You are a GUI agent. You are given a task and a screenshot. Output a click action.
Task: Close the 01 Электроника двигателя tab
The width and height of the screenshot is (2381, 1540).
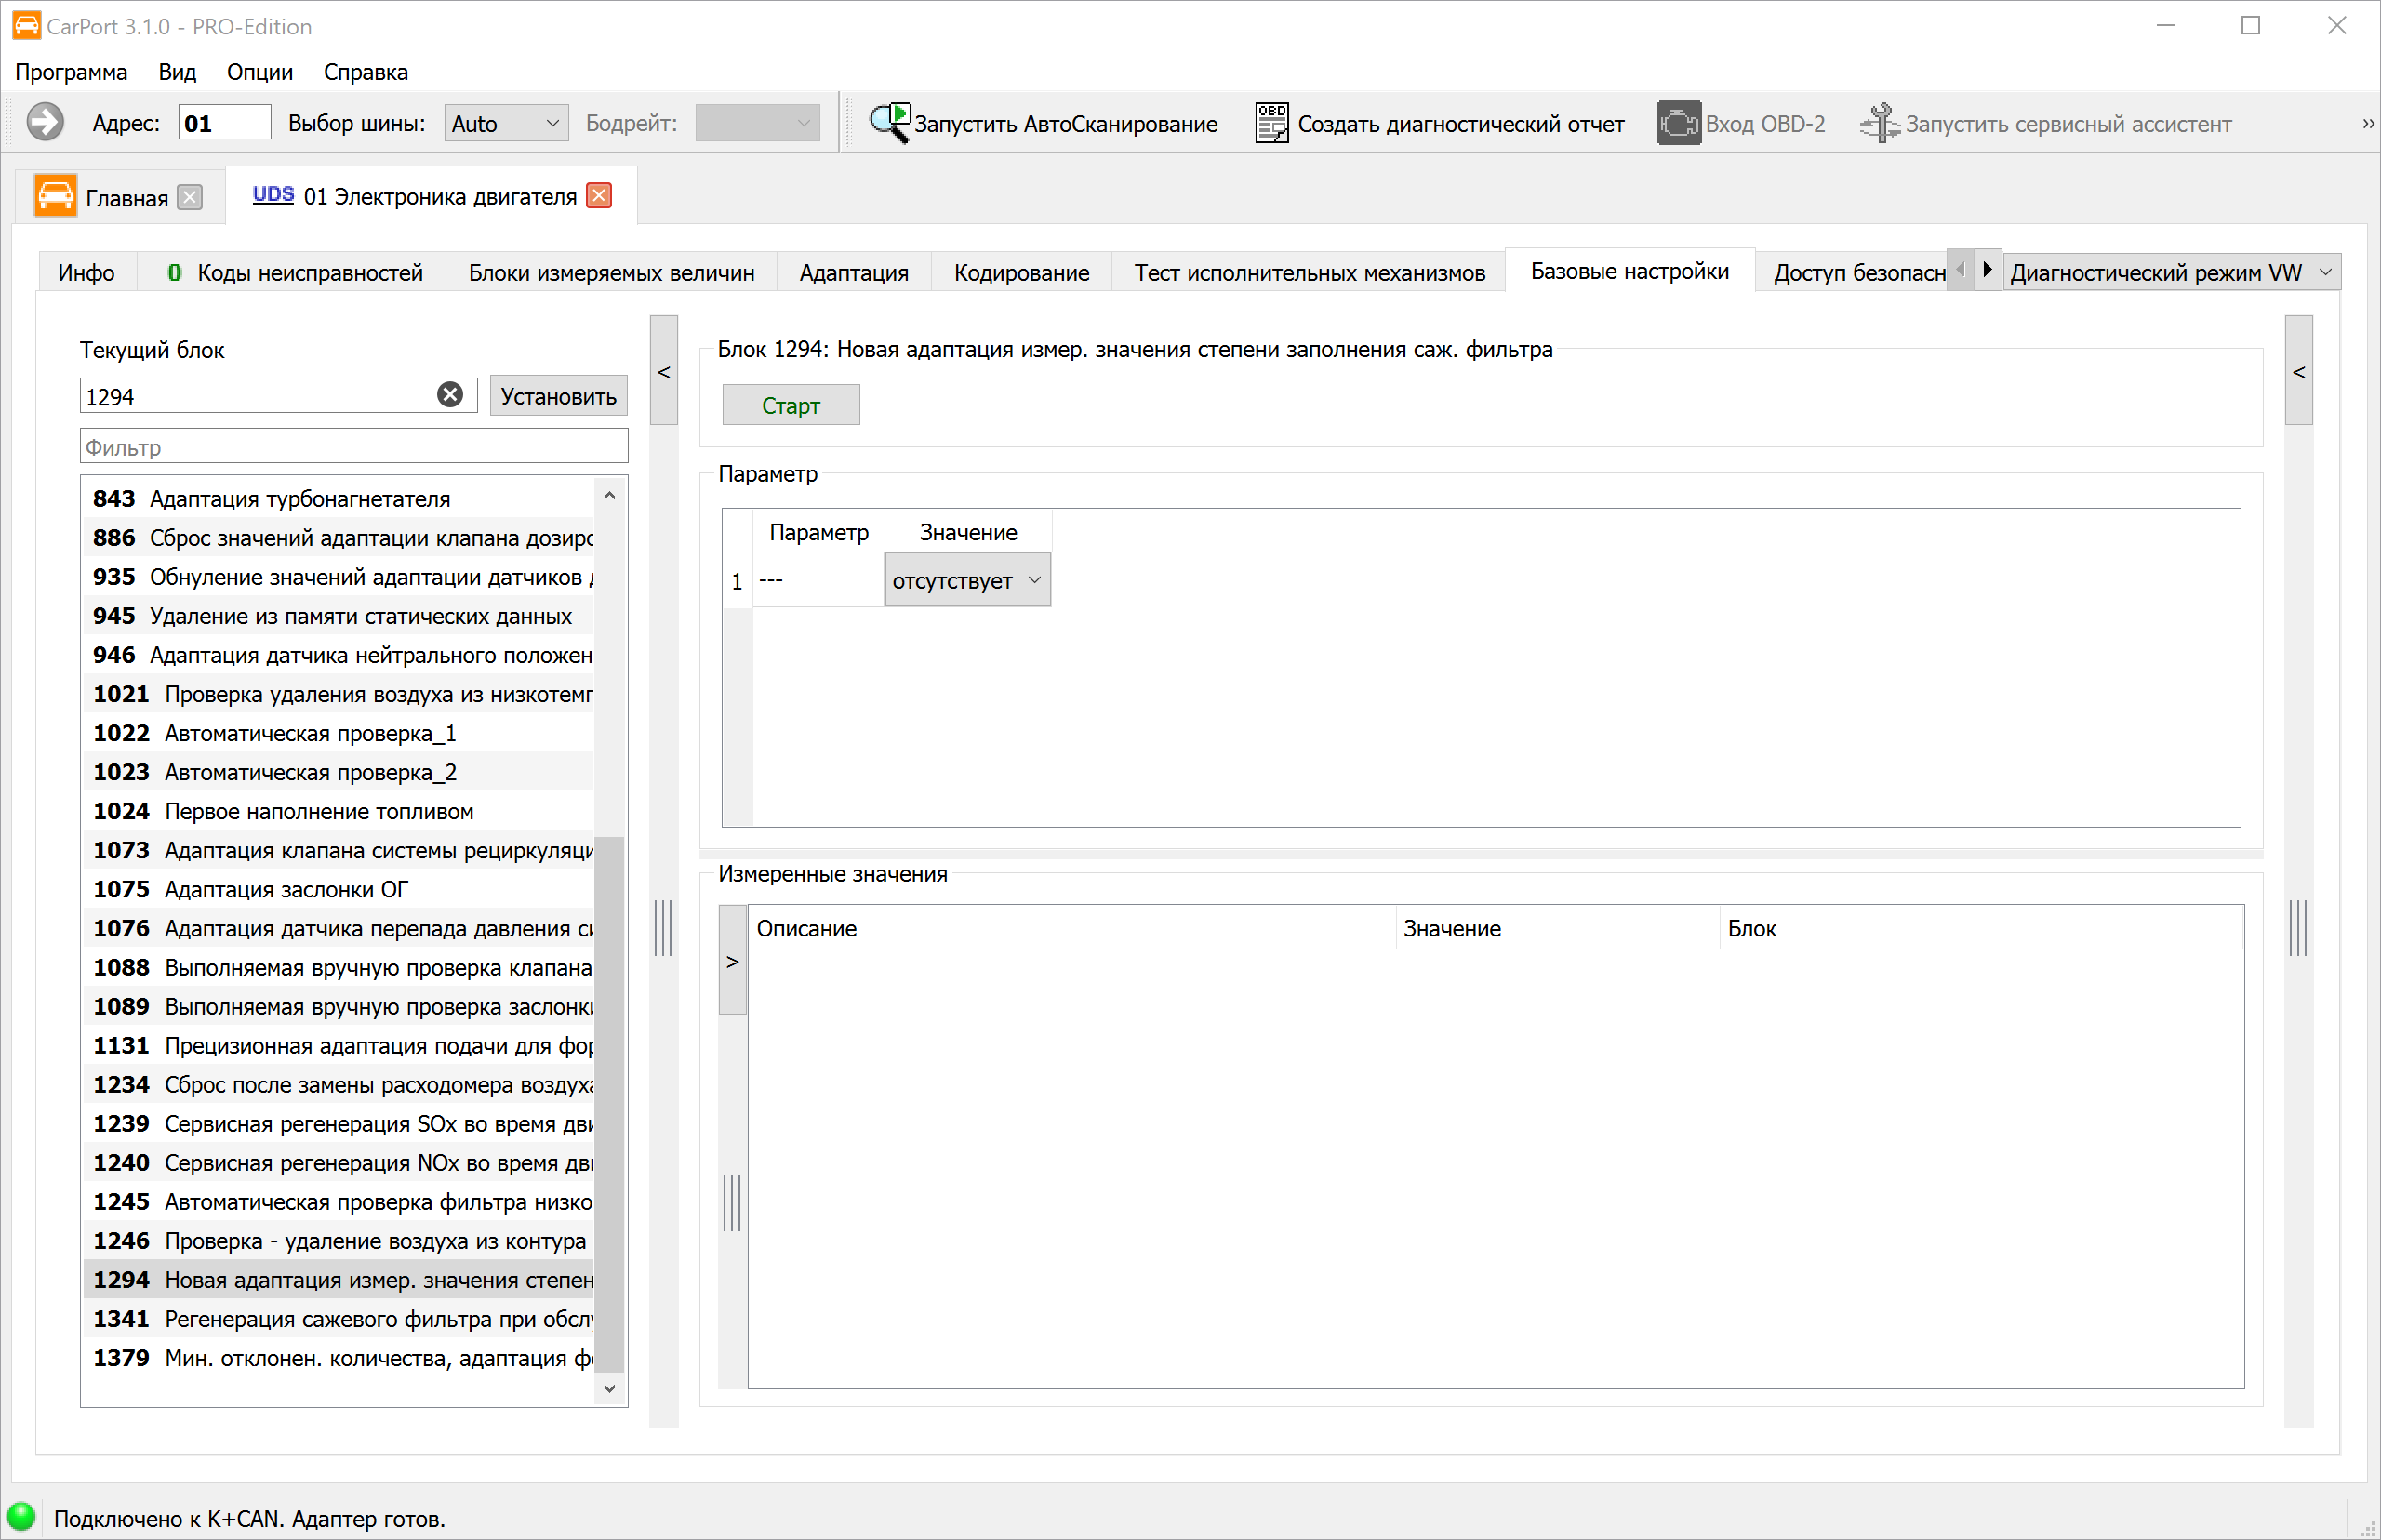(x=599, y=195)
